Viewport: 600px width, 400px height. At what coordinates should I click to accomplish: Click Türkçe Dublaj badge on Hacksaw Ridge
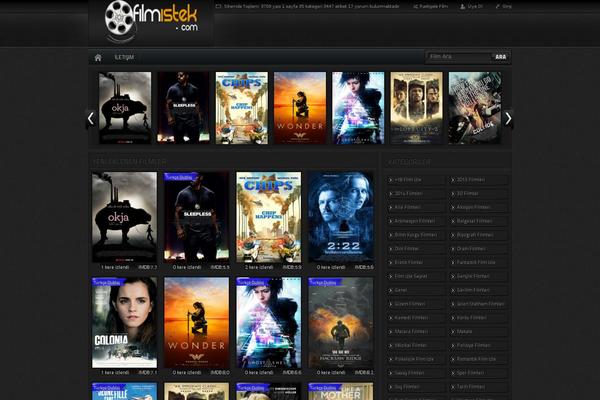324,282
